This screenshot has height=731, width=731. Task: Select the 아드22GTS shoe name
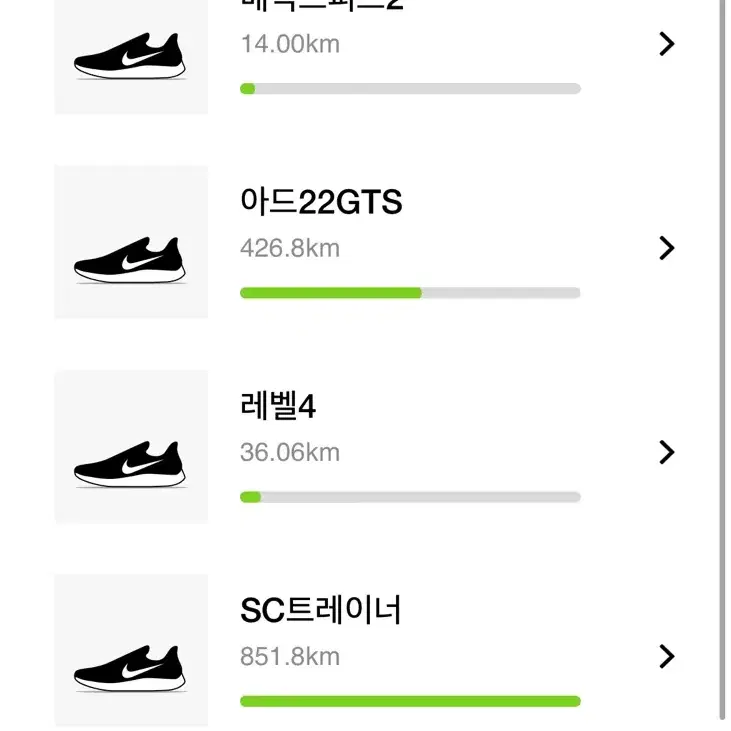click(x=321, y=202)
